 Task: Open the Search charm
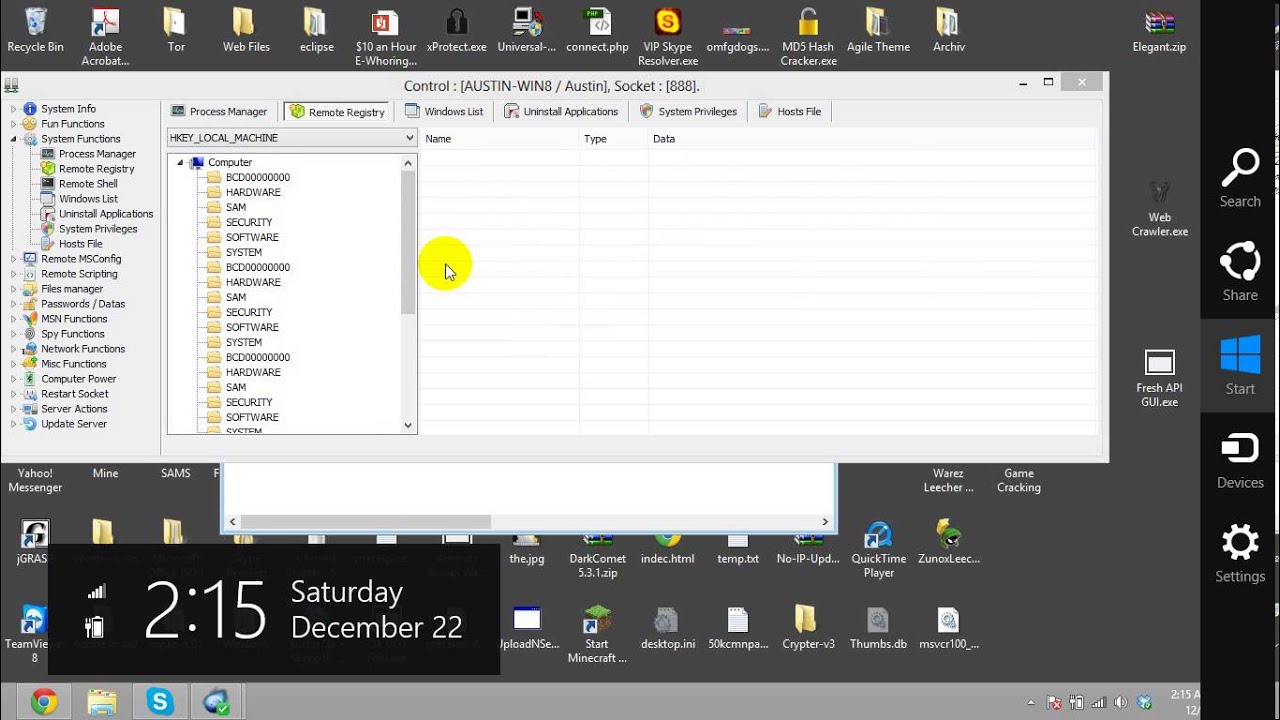point(1240,178)
